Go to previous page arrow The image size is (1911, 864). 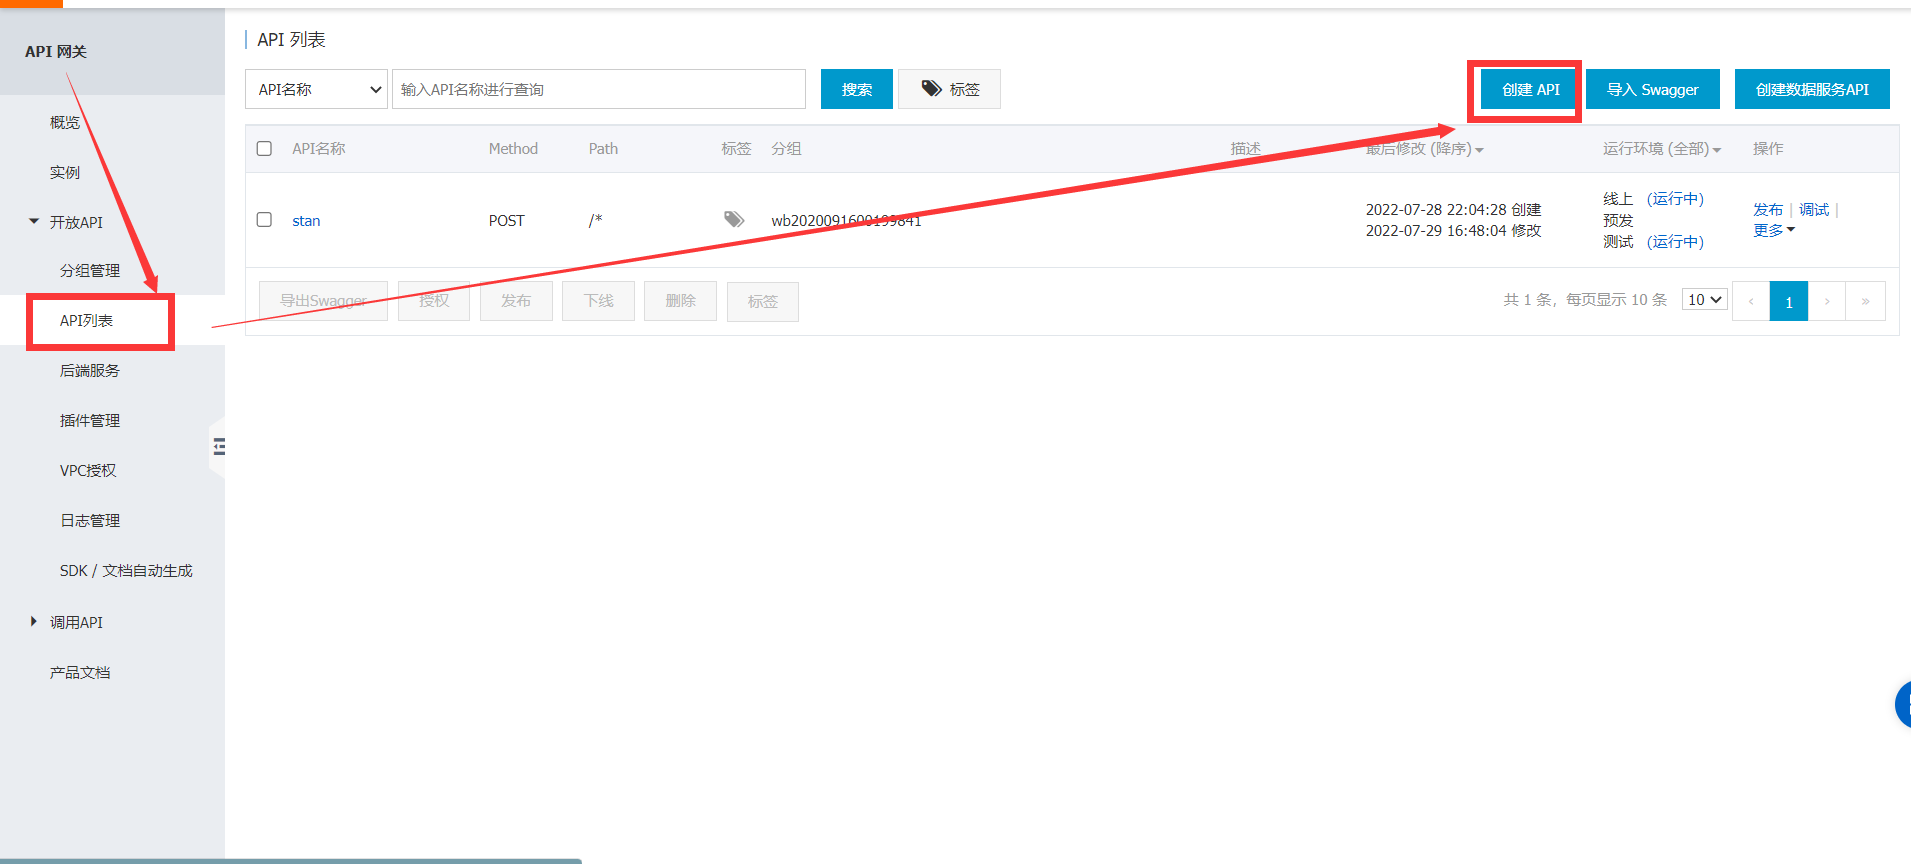click(1751, 301)
